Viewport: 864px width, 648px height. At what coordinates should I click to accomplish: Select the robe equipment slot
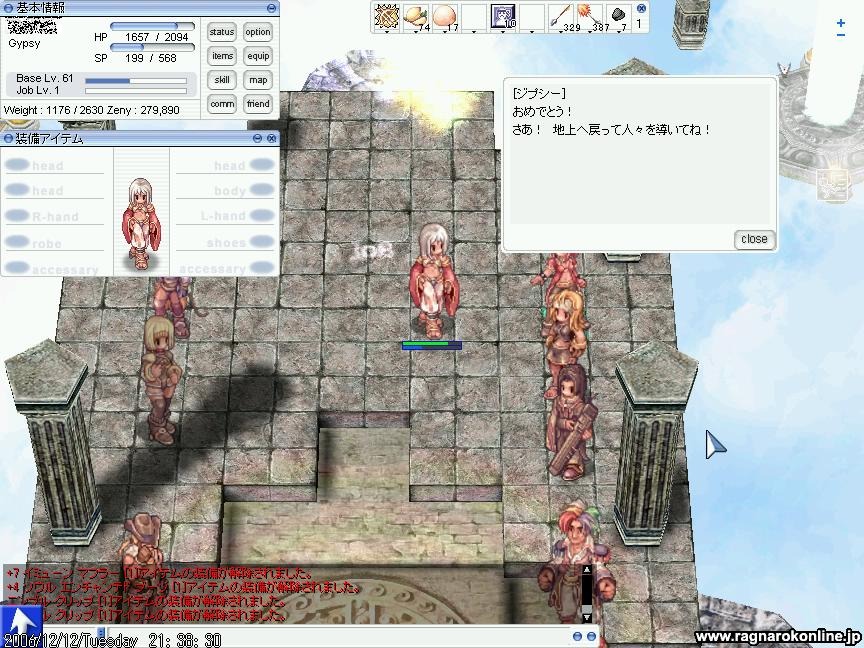[x=55, y=242]
